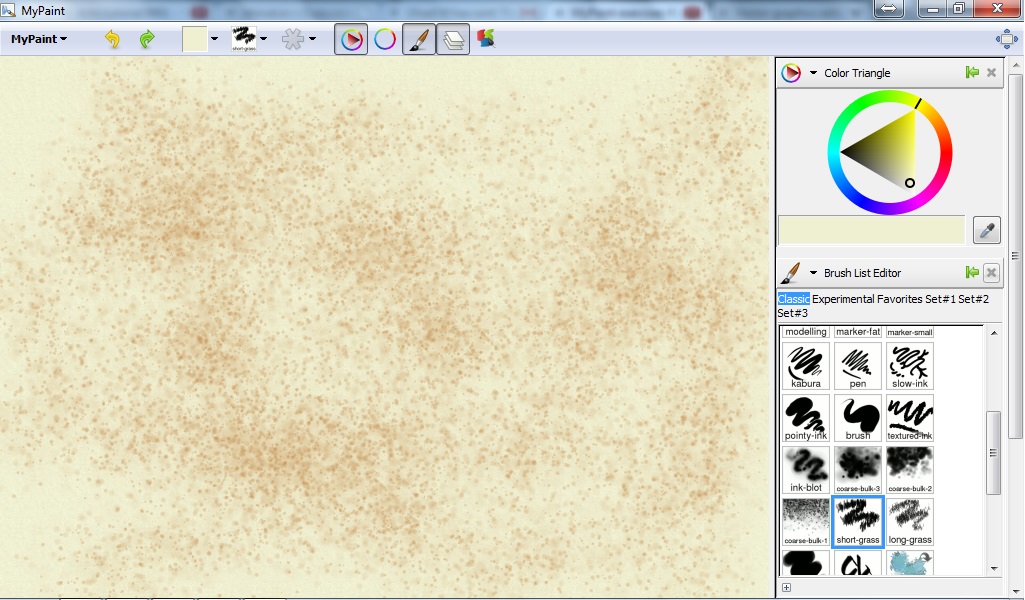
Task: Click brush list scrollbar down arrow
Action: (x=994, y=569)
